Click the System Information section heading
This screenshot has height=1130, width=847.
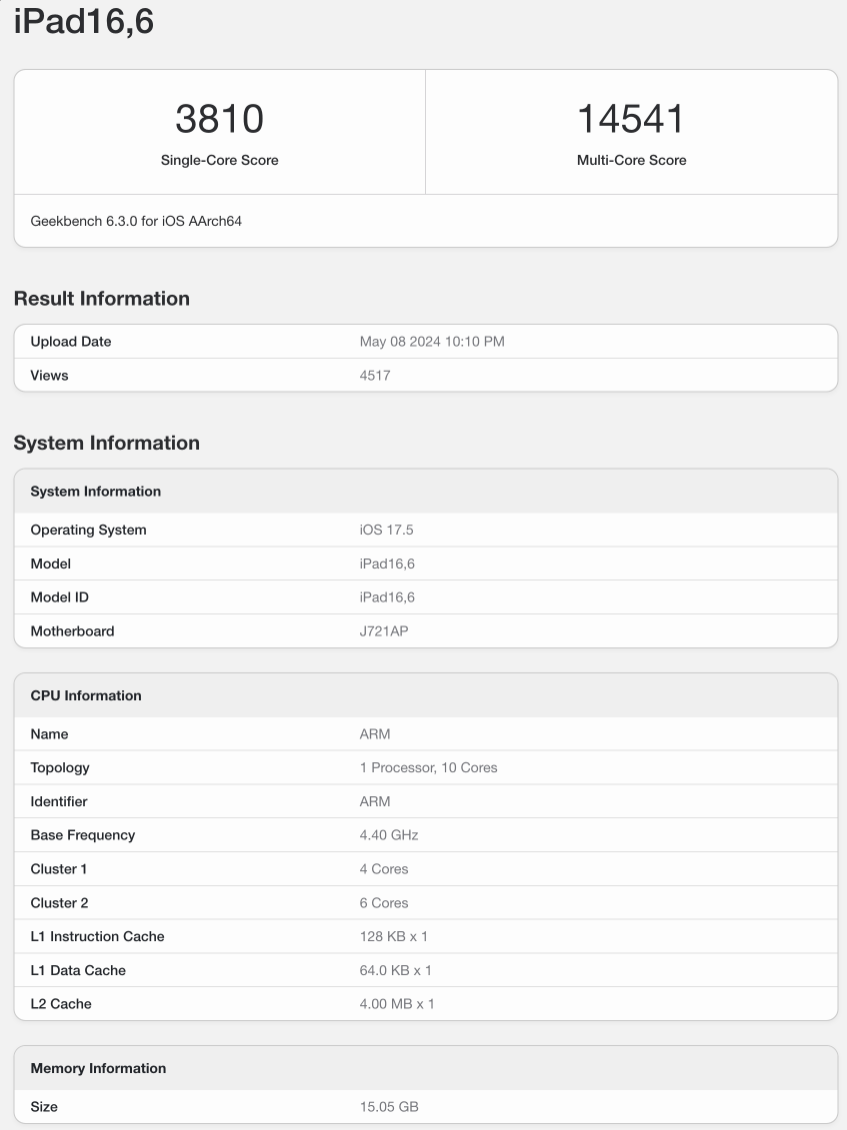(x=107, y=442)
